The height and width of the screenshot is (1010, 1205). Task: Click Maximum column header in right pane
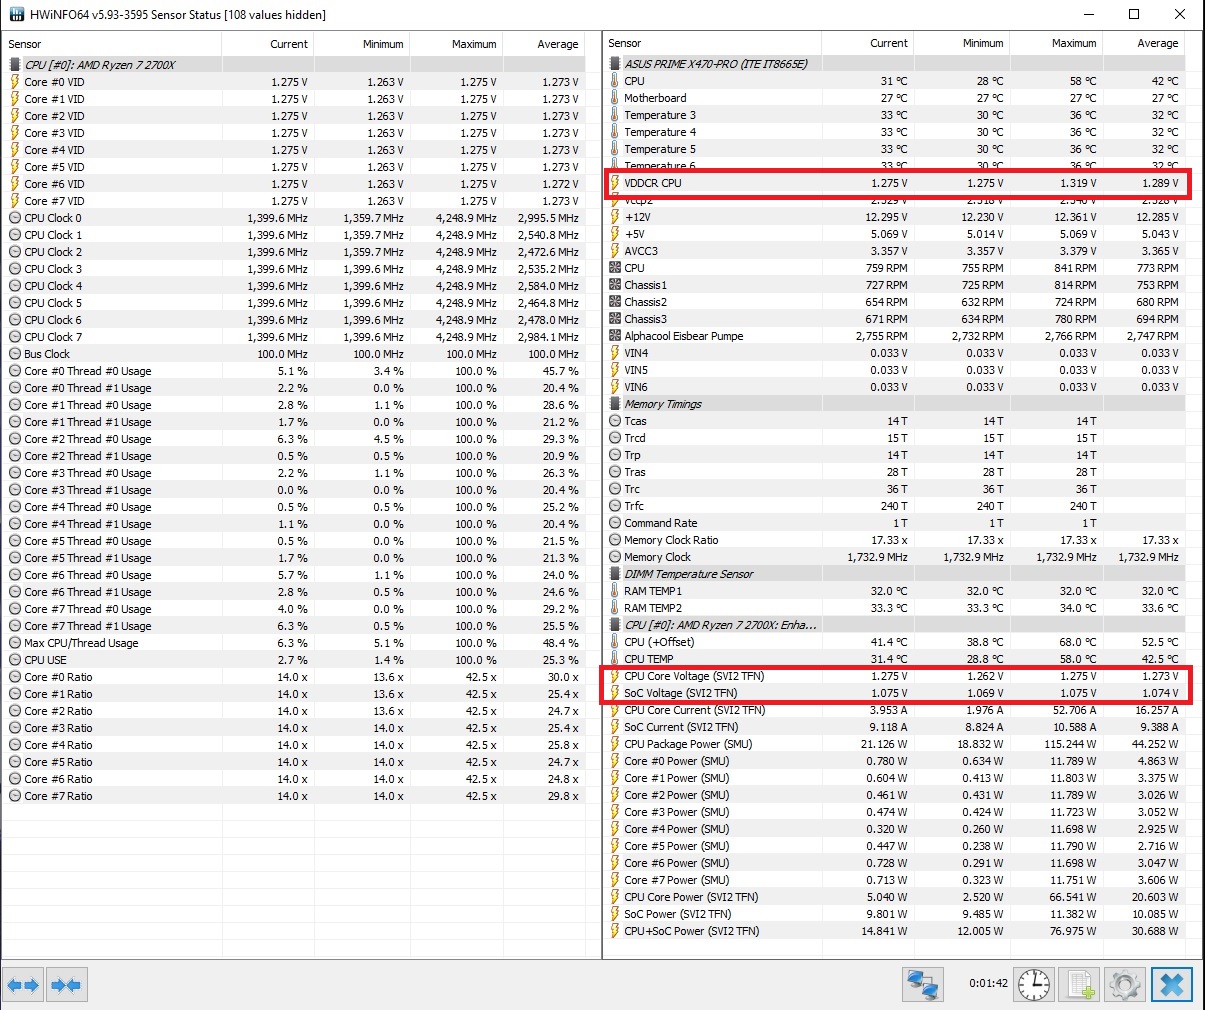[1056, 43]
